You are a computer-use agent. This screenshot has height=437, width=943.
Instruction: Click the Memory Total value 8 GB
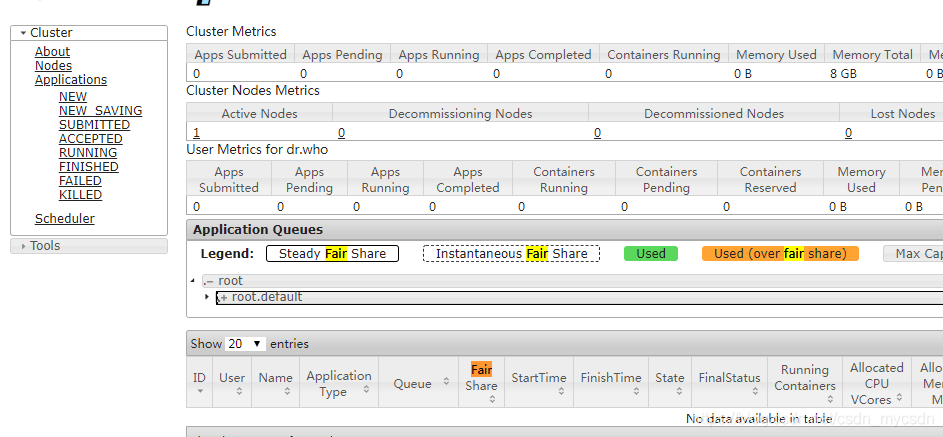(x=844, y=74)
